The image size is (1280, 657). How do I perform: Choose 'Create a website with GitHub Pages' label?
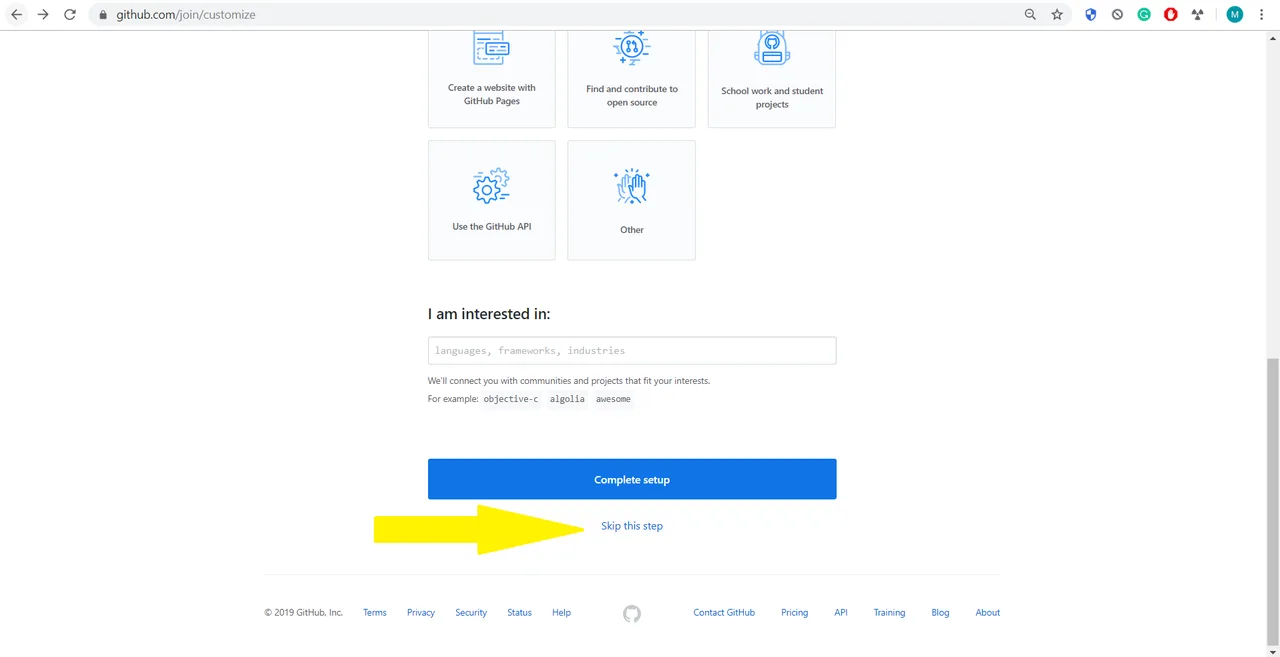pyautogui.click(x=491, y=94)
